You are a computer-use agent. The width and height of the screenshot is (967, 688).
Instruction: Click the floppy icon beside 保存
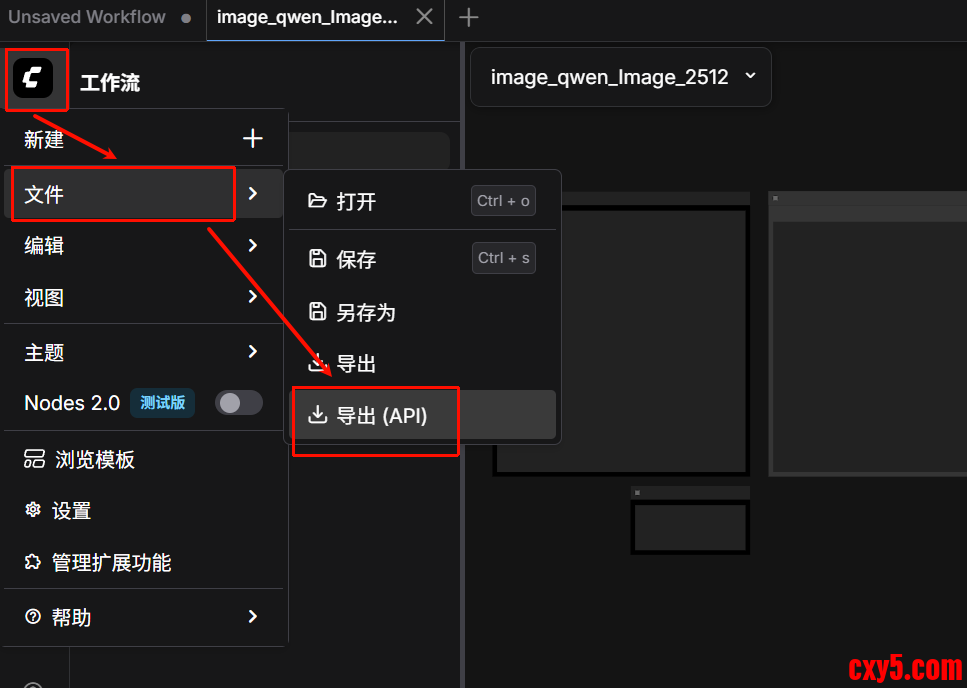tap(317, 258)
